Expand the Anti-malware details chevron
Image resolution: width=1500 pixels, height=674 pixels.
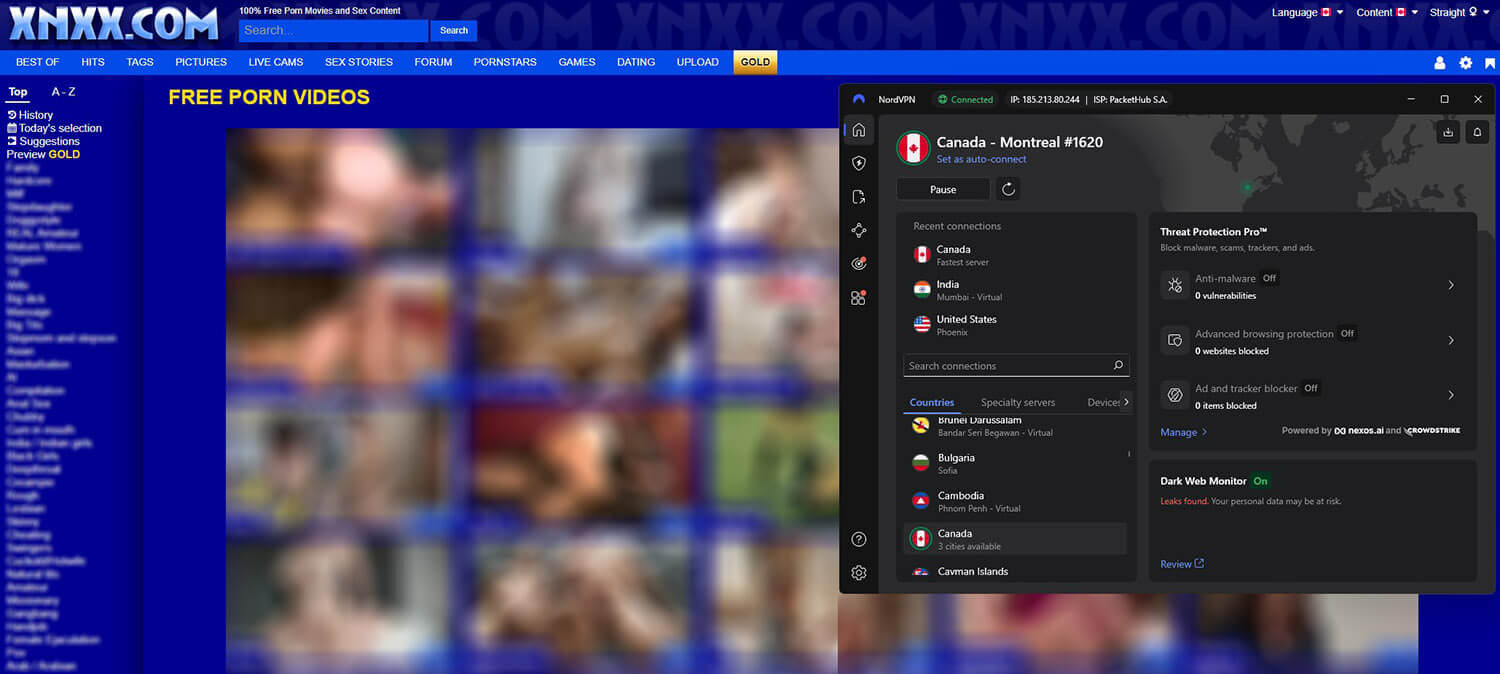1451,285
